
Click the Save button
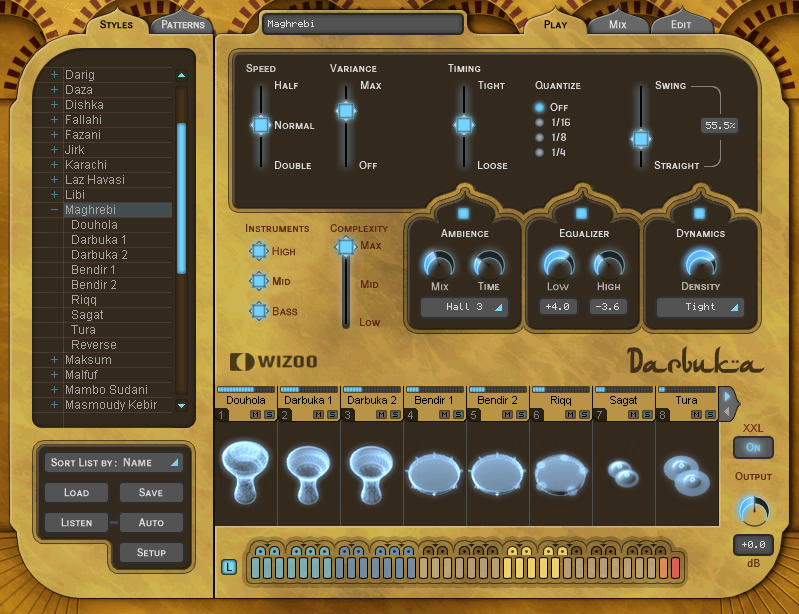(x=151, y=493)
